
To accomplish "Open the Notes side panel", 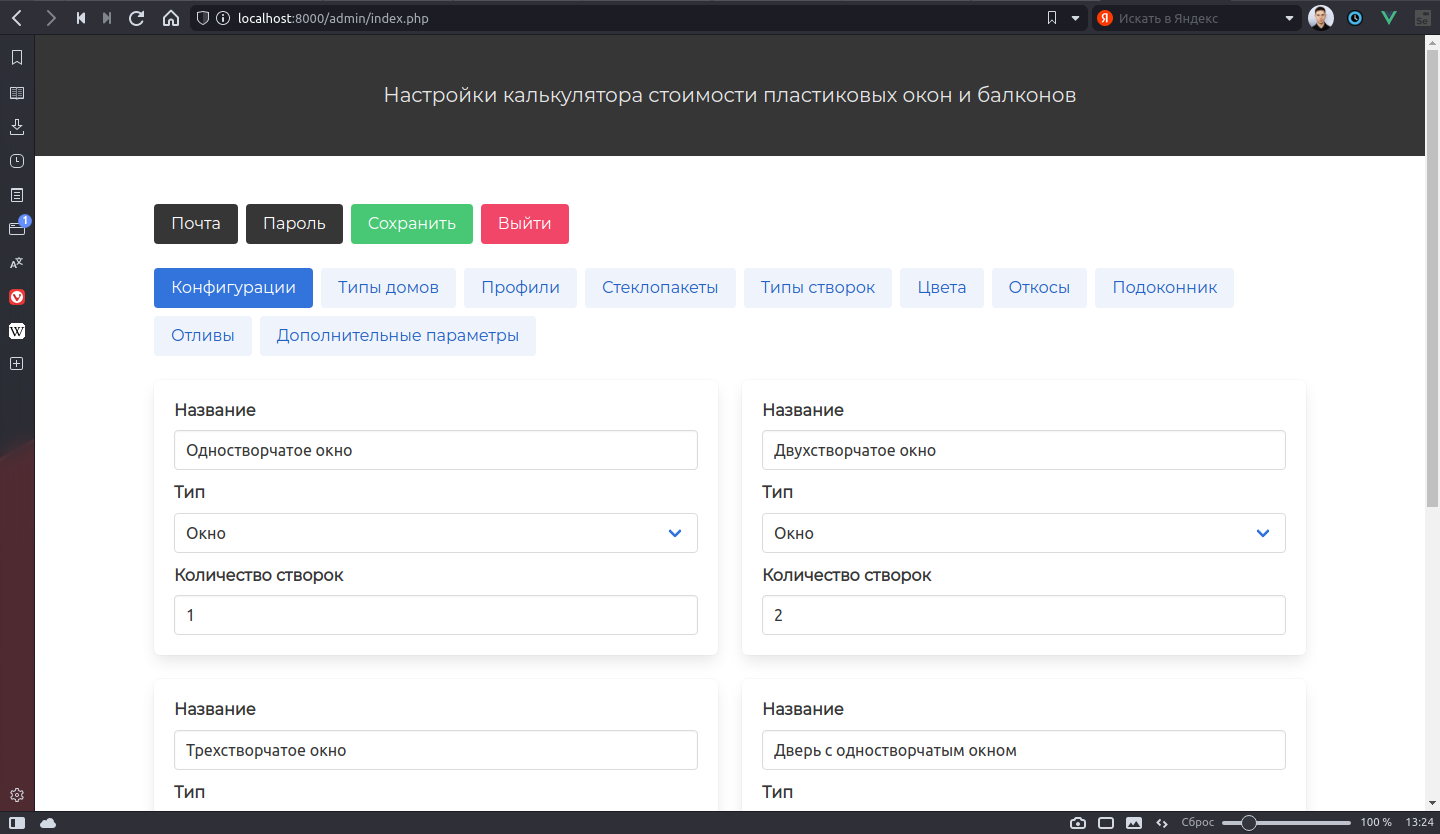I will 17,195.
